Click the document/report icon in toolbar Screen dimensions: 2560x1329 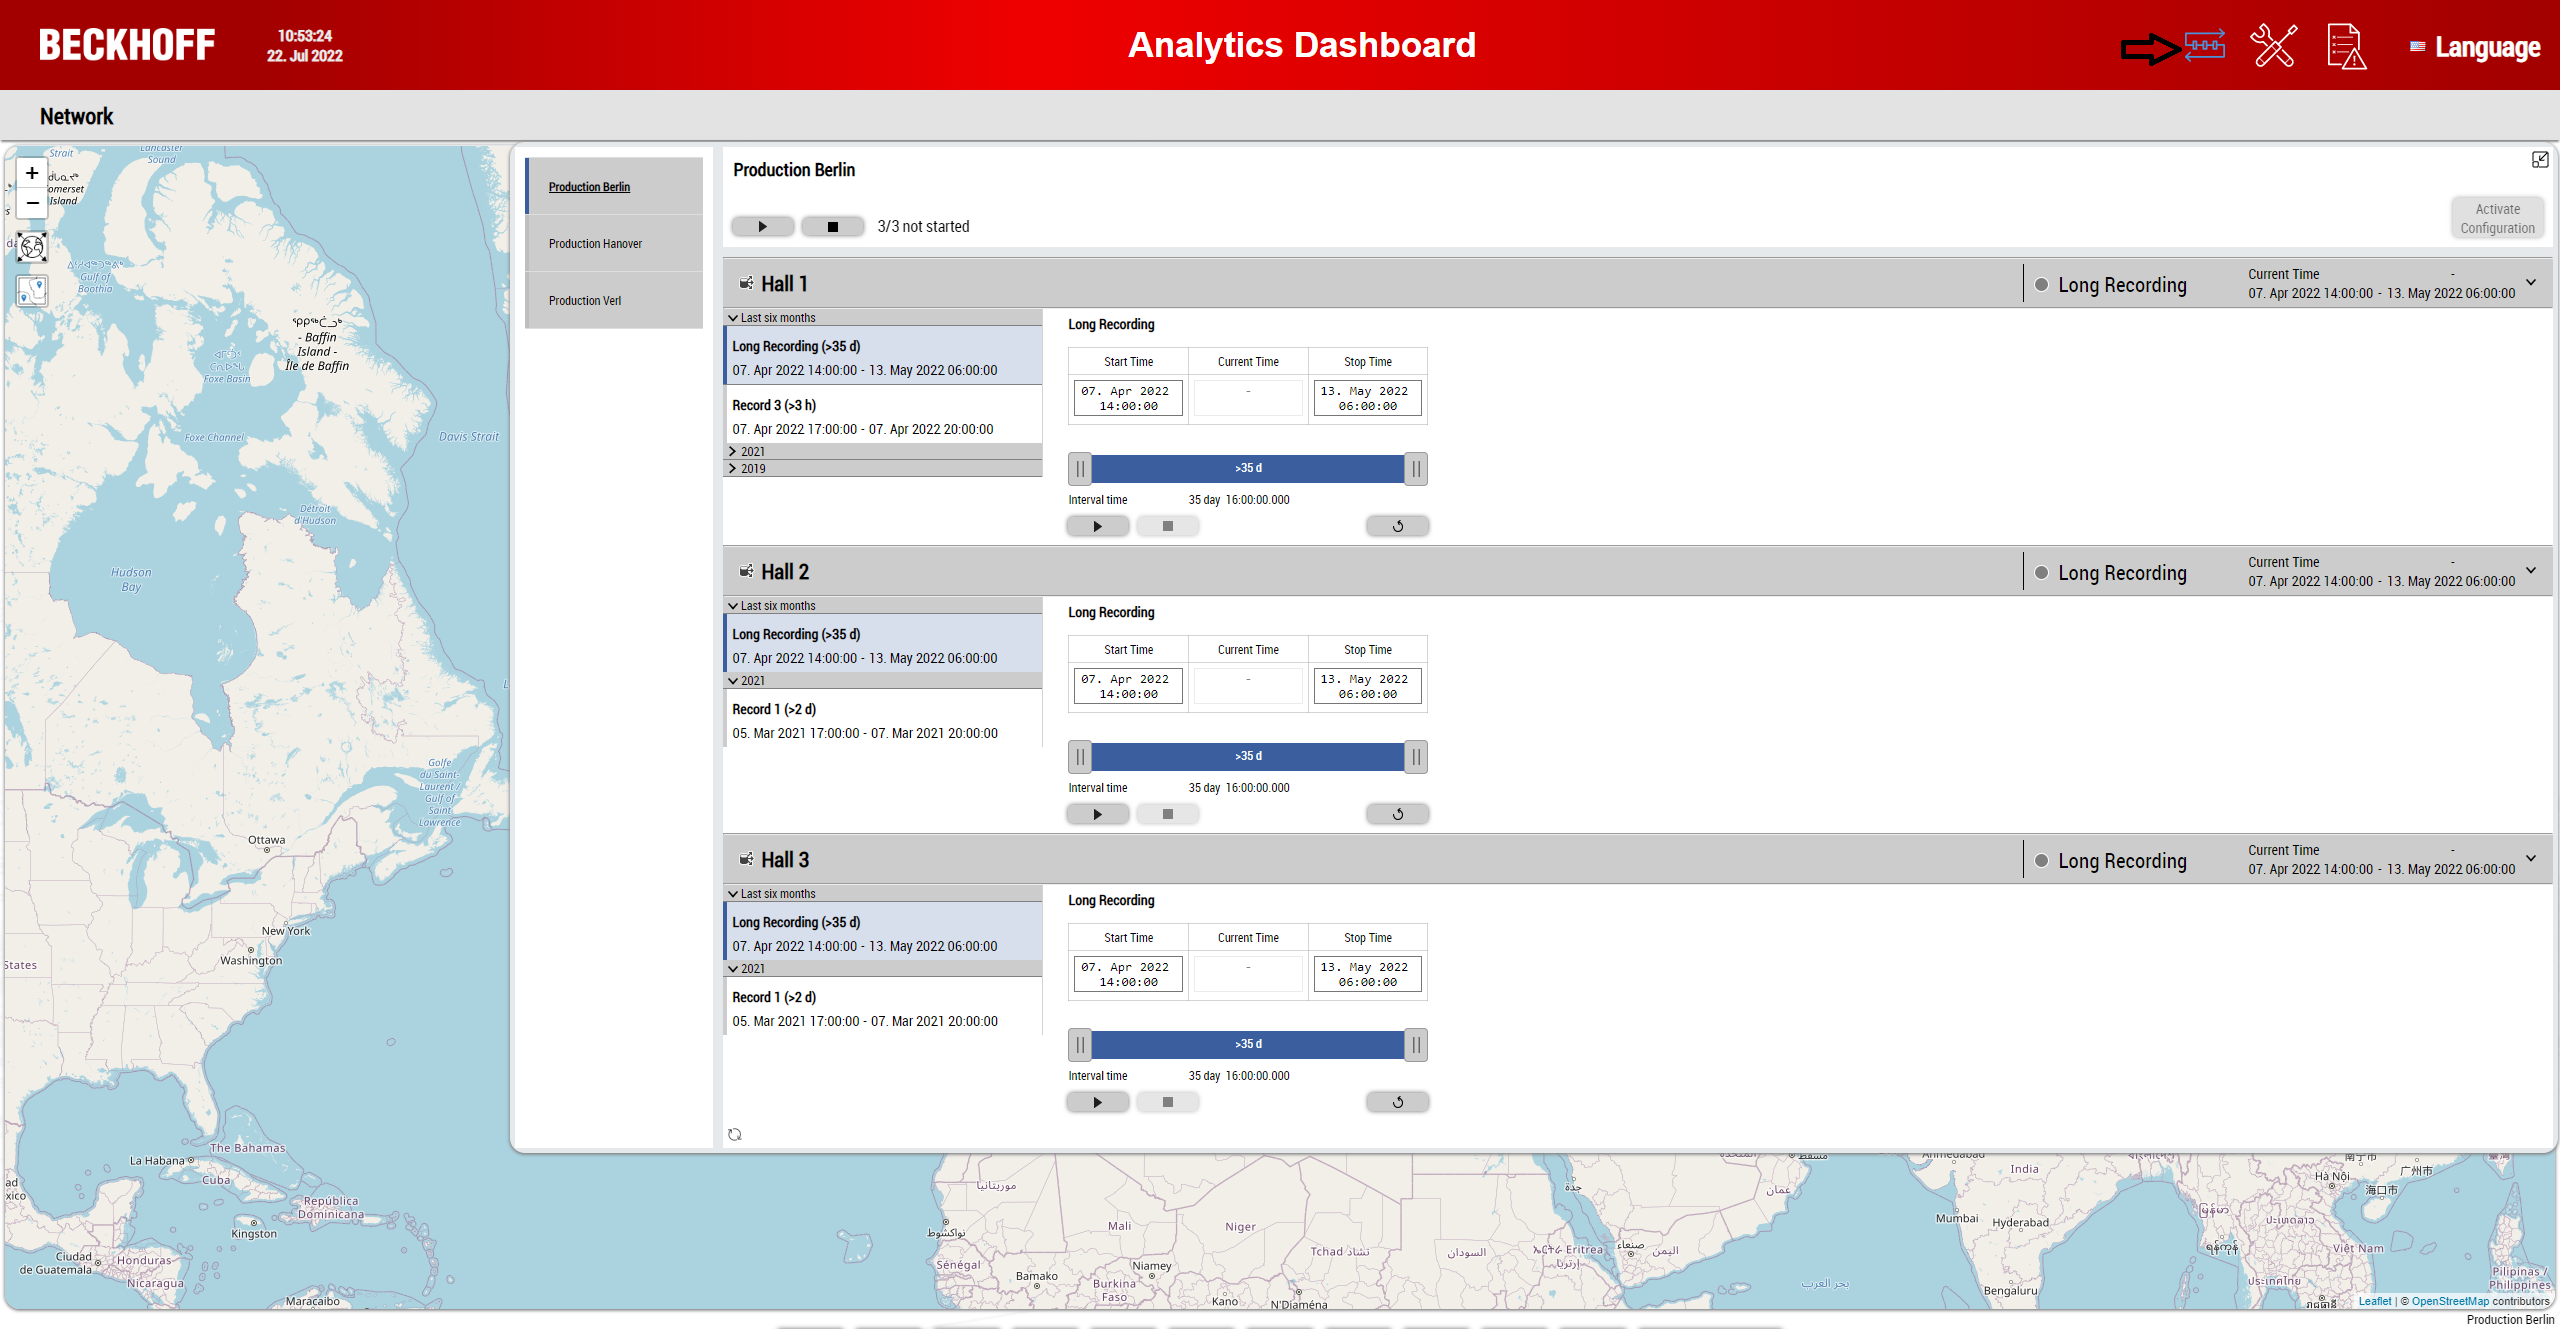(x=2343, y=44)
